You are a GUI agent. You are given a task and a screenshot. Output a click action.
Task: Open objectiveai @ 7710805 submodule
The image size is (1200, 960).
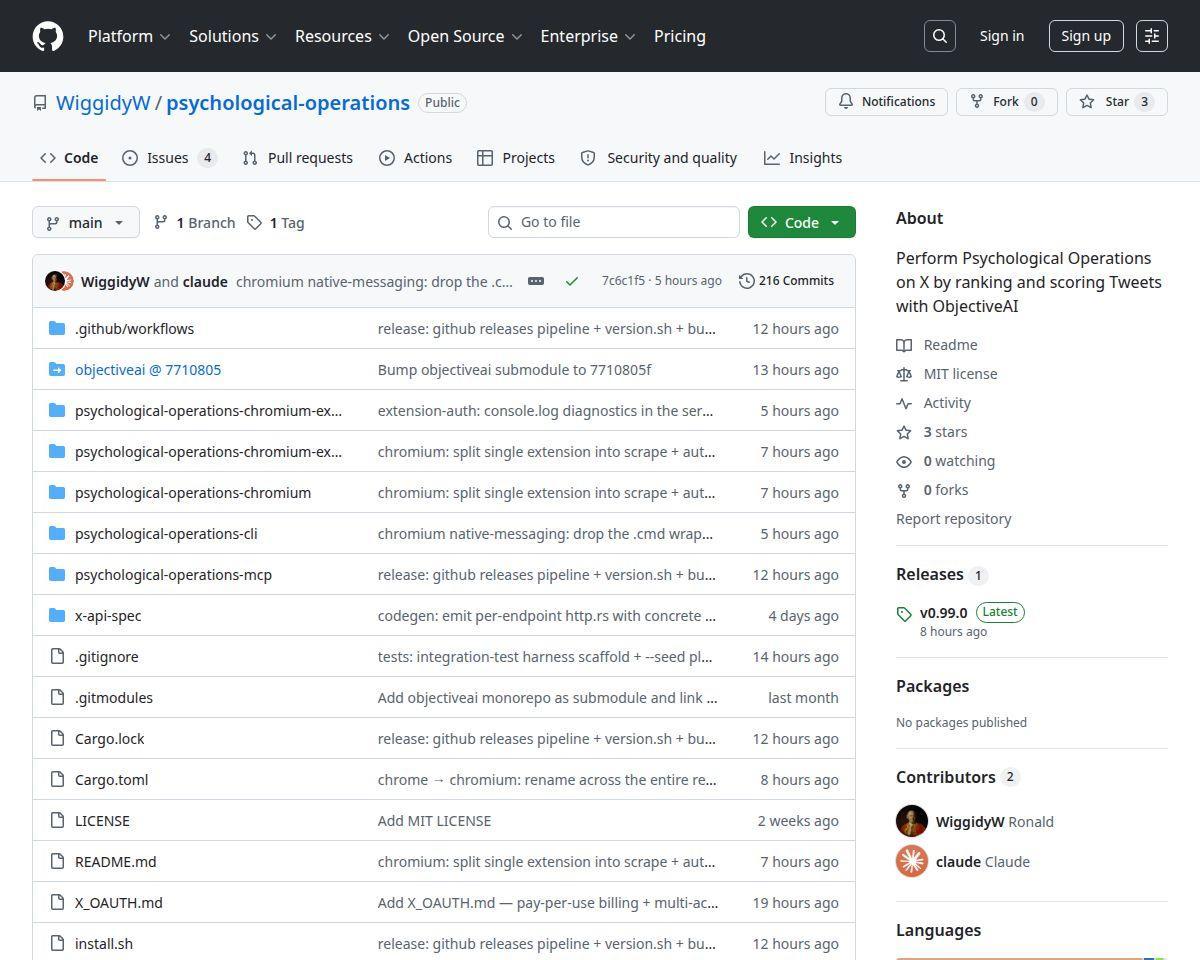(x=148, y=370)
